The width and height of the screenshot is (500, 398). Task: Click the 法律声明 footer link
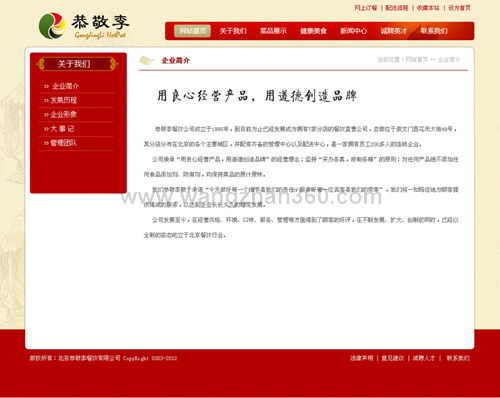pyautogui.click(x=361, y=358)
